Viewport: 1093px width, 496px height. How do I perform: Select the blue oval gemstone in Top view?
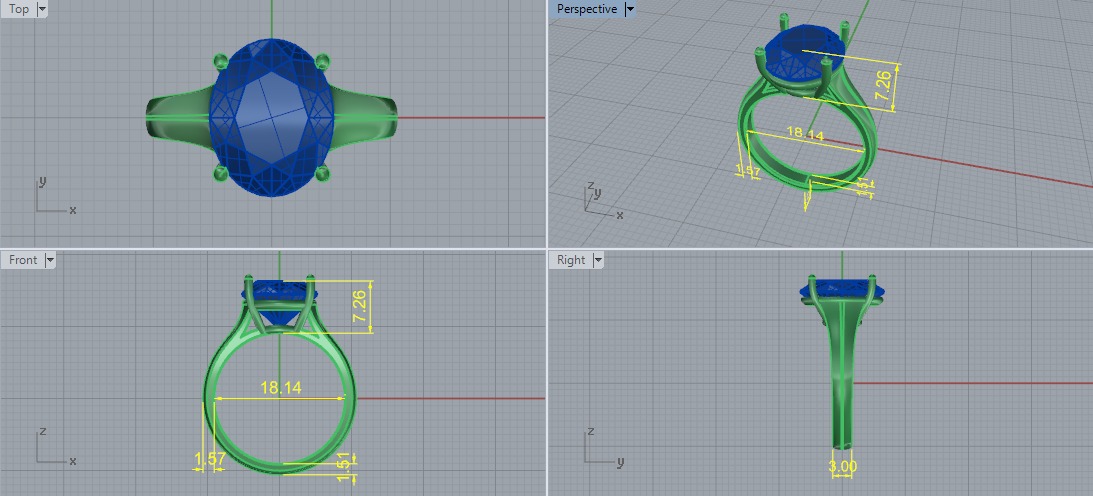click(x=272, y=117)
